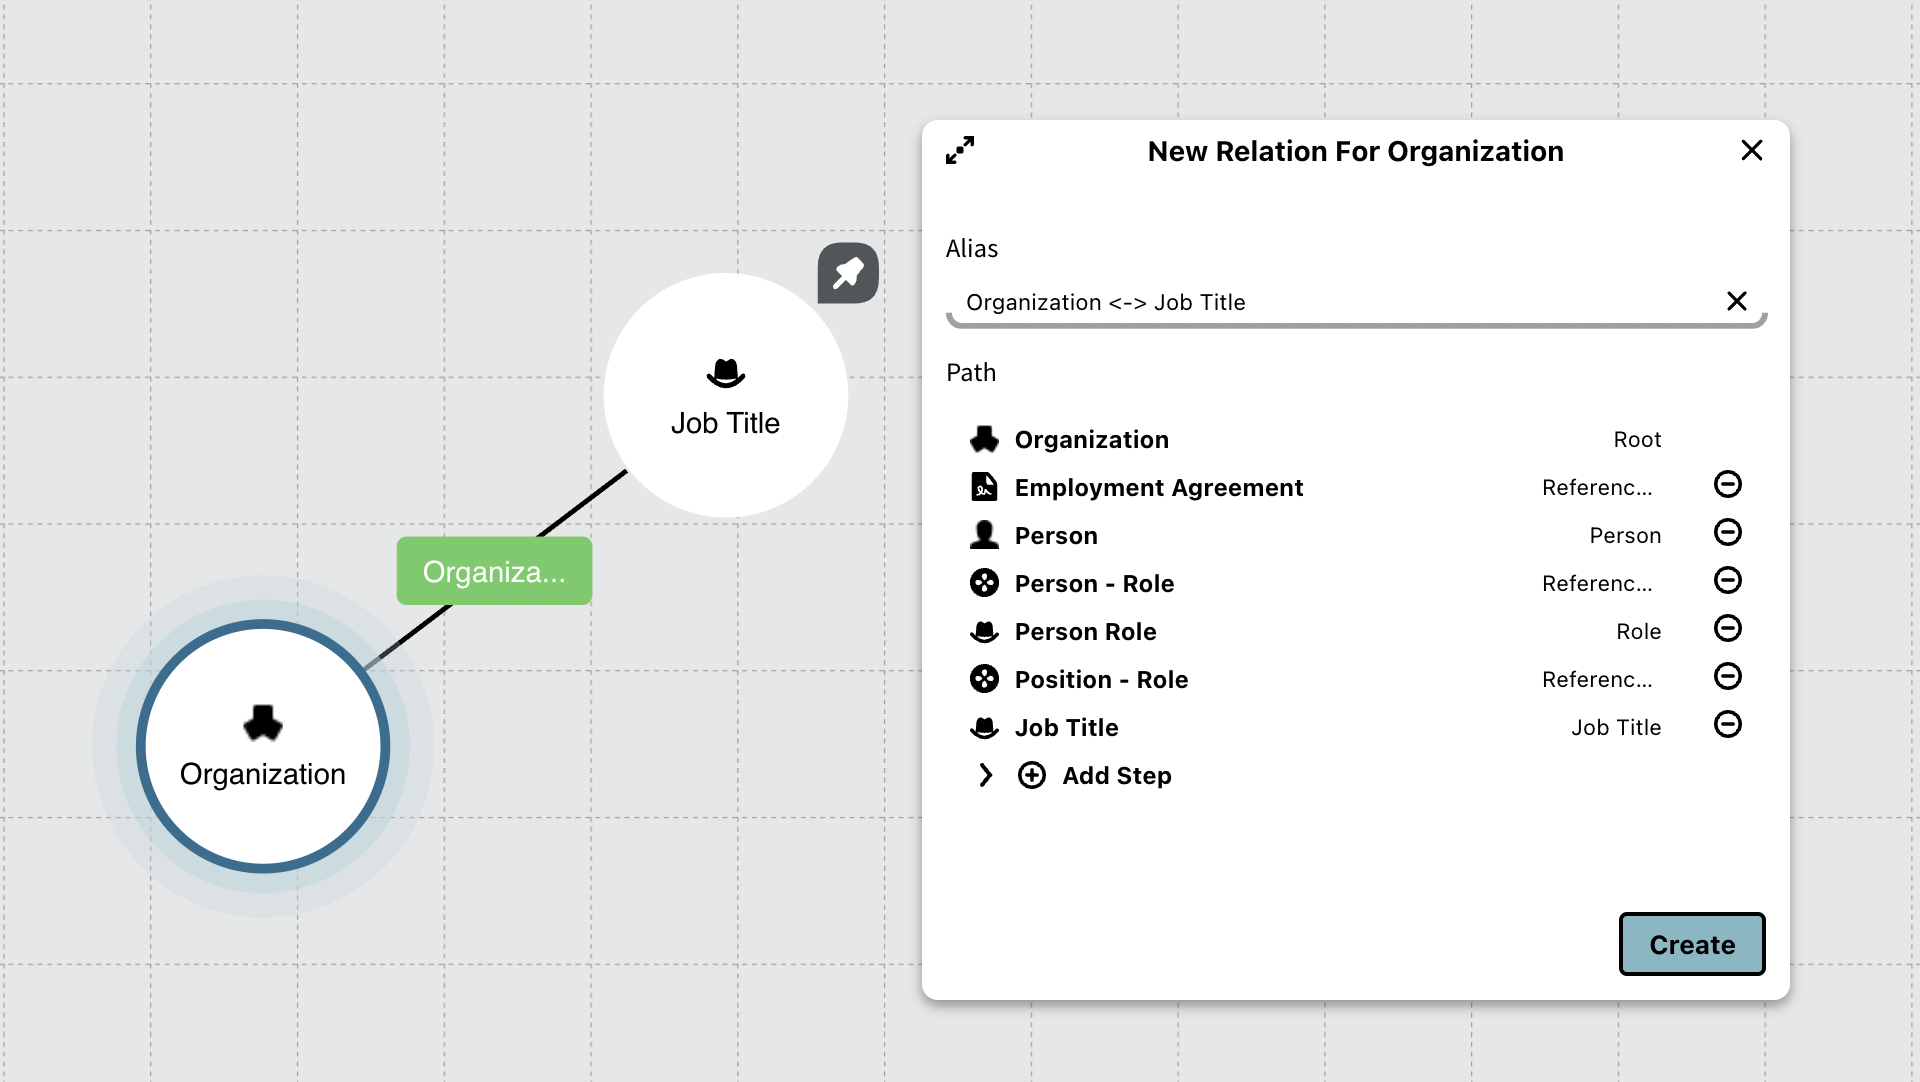Select Employment Agreement path item

1158,488
